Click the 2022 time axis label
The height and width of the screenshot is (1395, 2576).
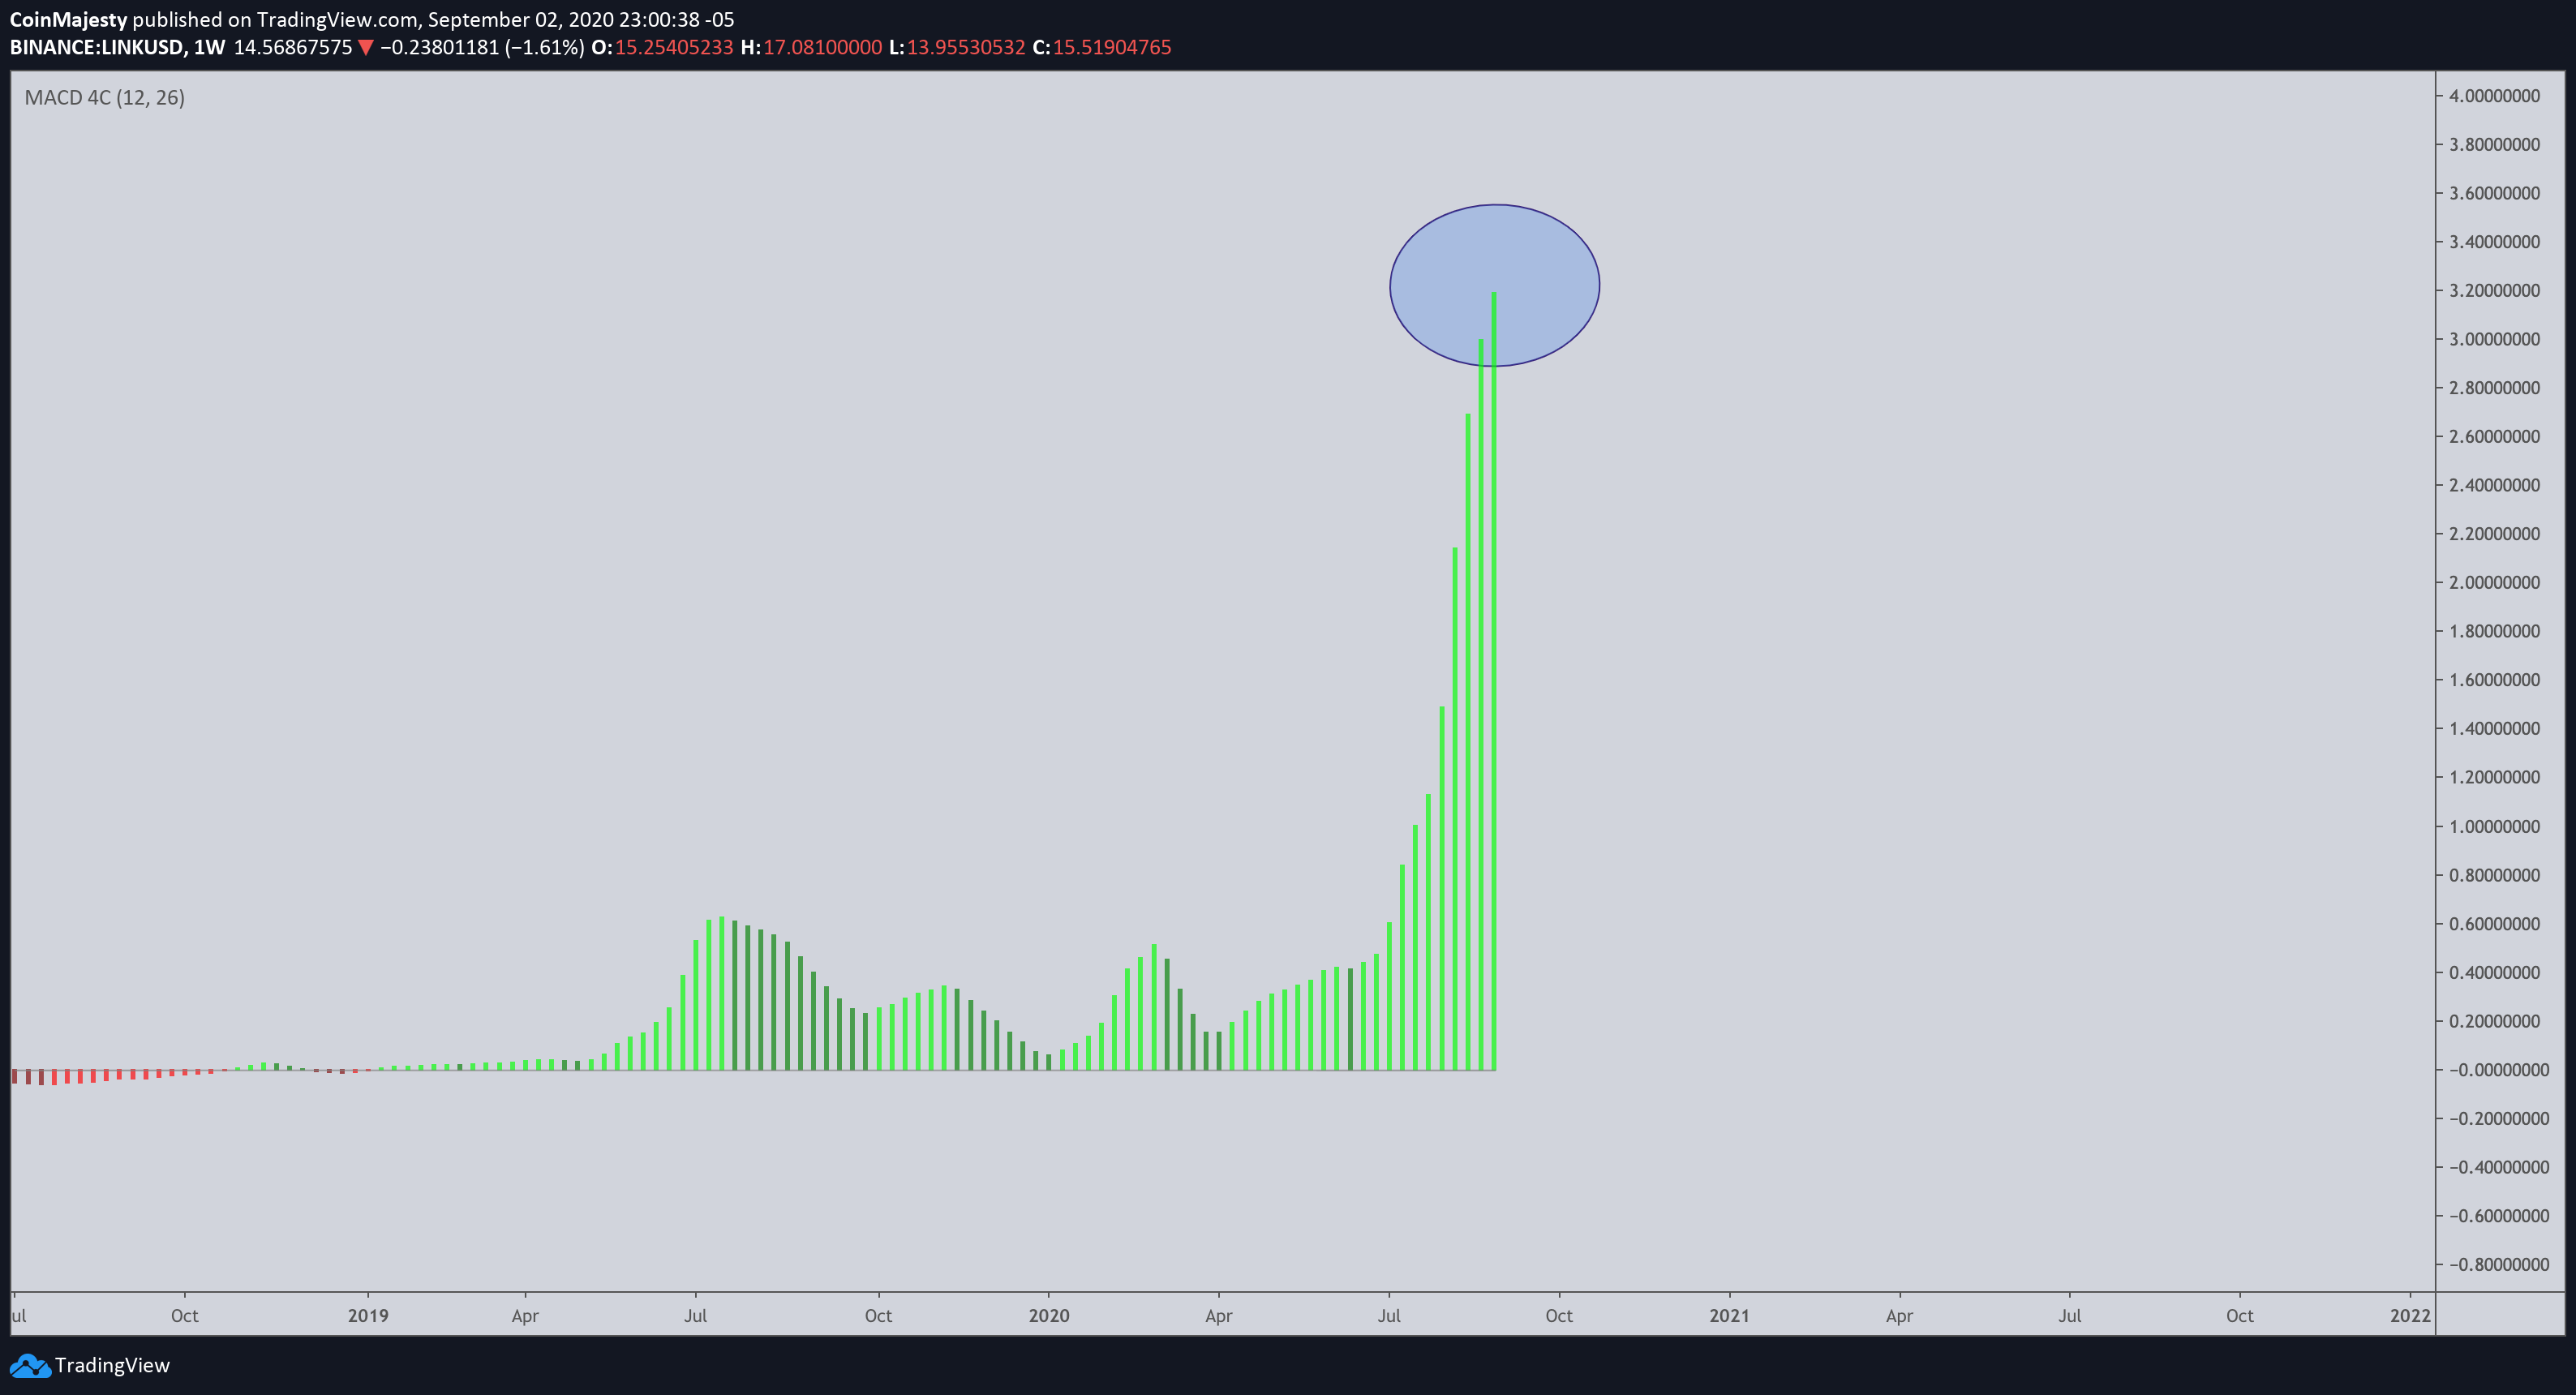pyautogui.click(x=2410, y=1316)
